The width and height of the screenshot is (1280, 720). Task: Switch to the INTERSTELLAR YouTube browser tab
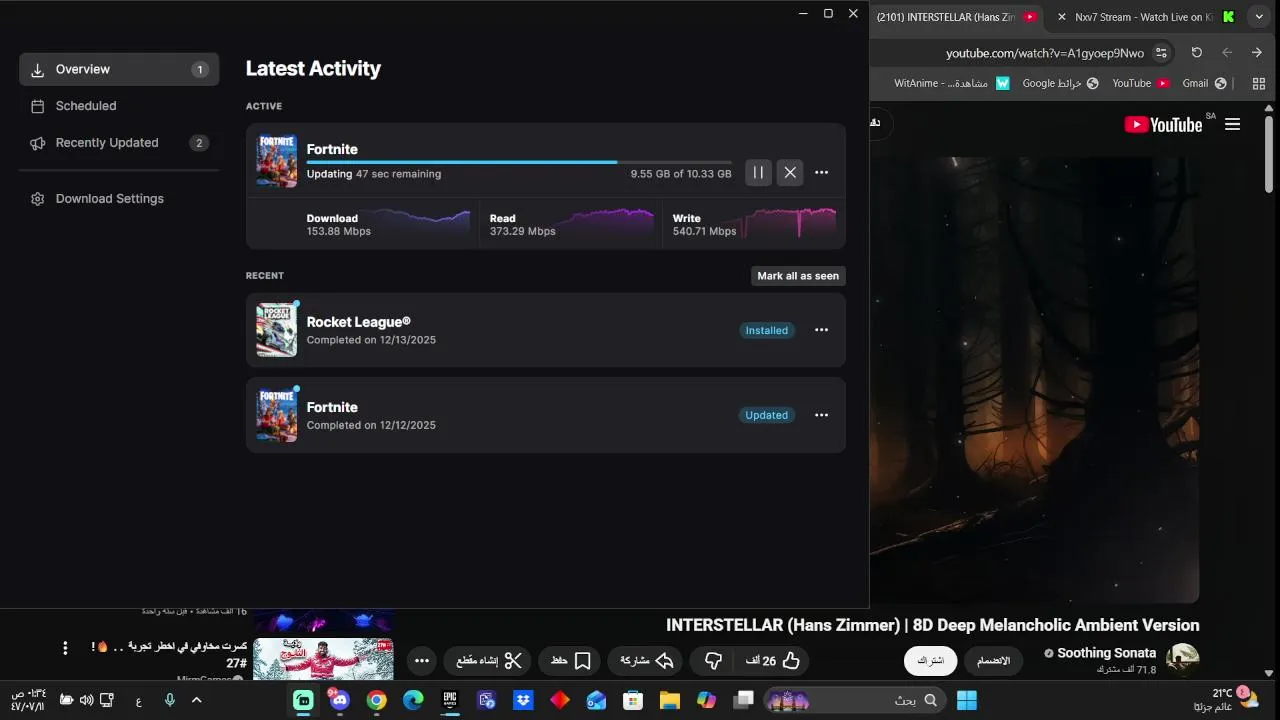click(958, 17)
